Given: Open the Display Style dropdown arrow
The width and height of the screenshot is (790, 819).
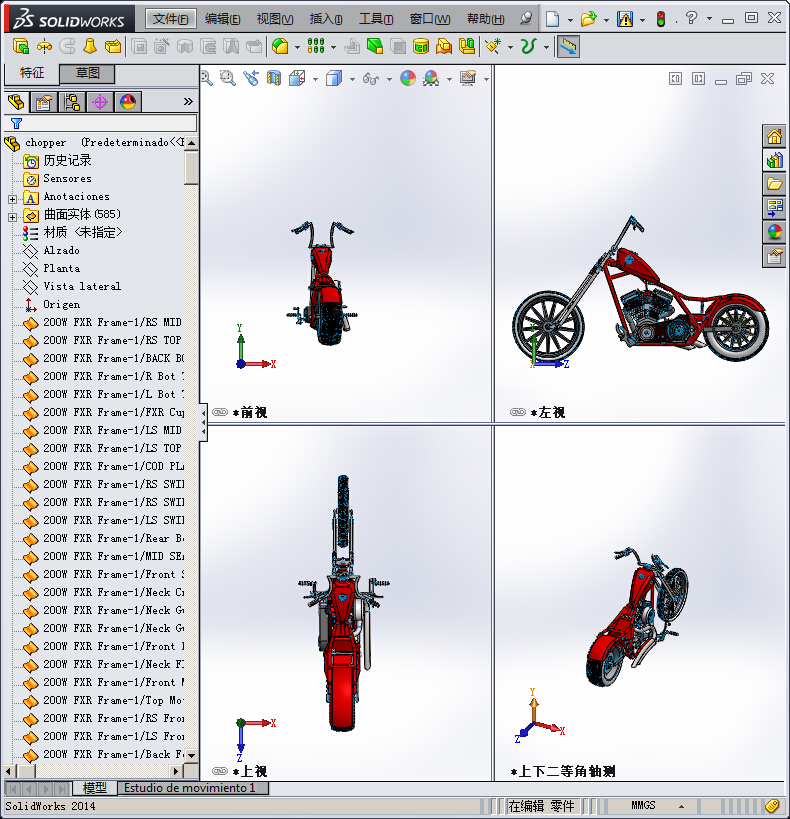Looking at the screenshot, I should pyautogui.click(x=352, y=79).
